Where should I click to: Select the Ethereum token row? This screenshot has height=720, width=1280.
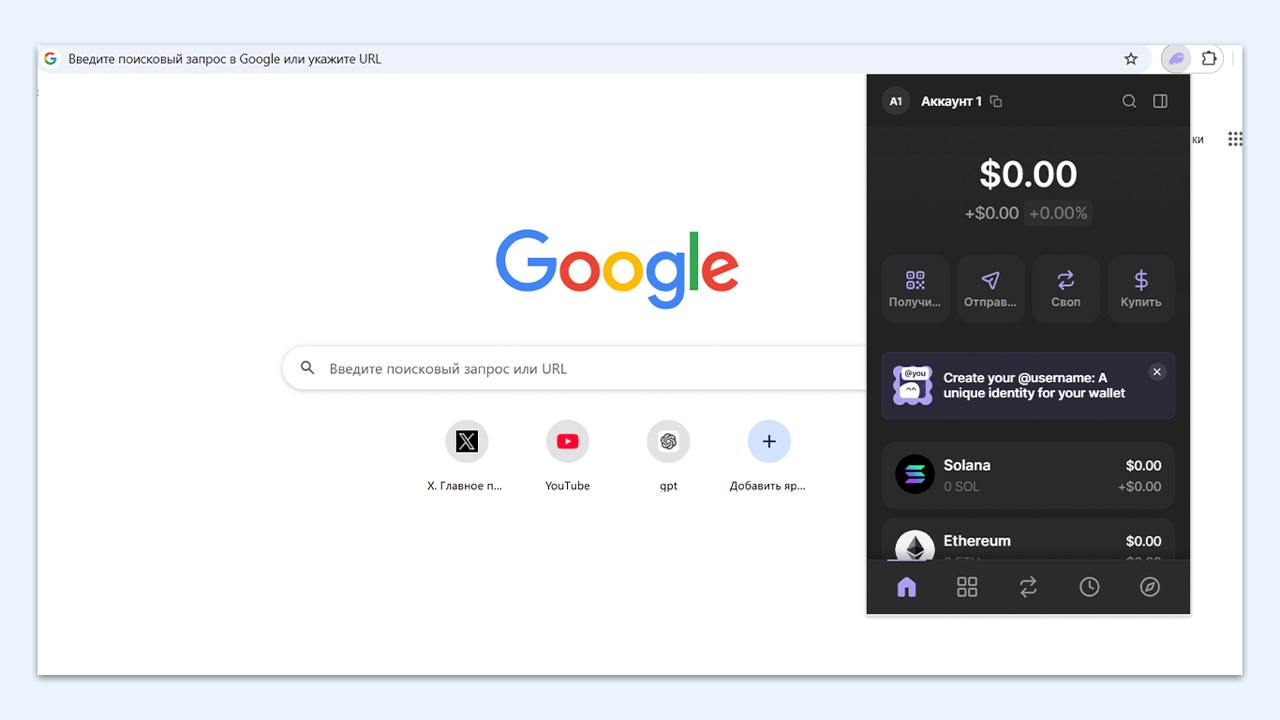pyautogui.click(x=1028, y=539)
